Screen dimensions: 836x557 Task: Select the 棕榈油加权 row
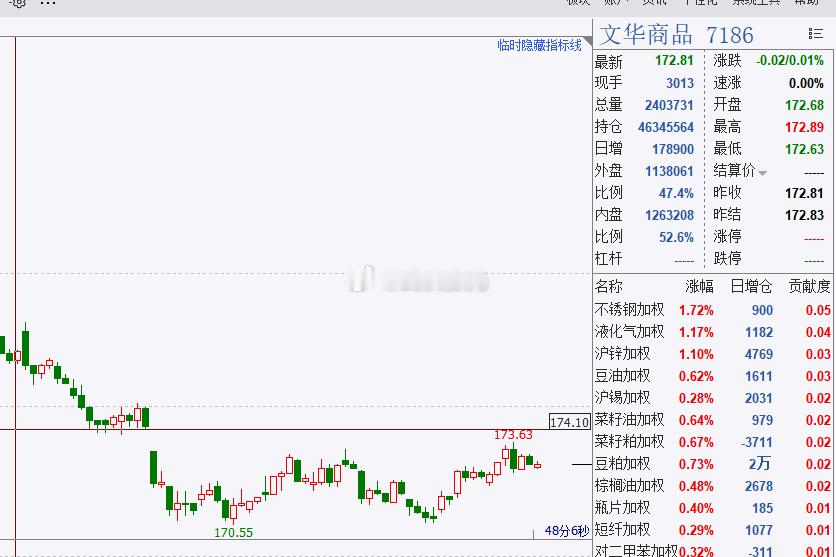pos(713,486)
